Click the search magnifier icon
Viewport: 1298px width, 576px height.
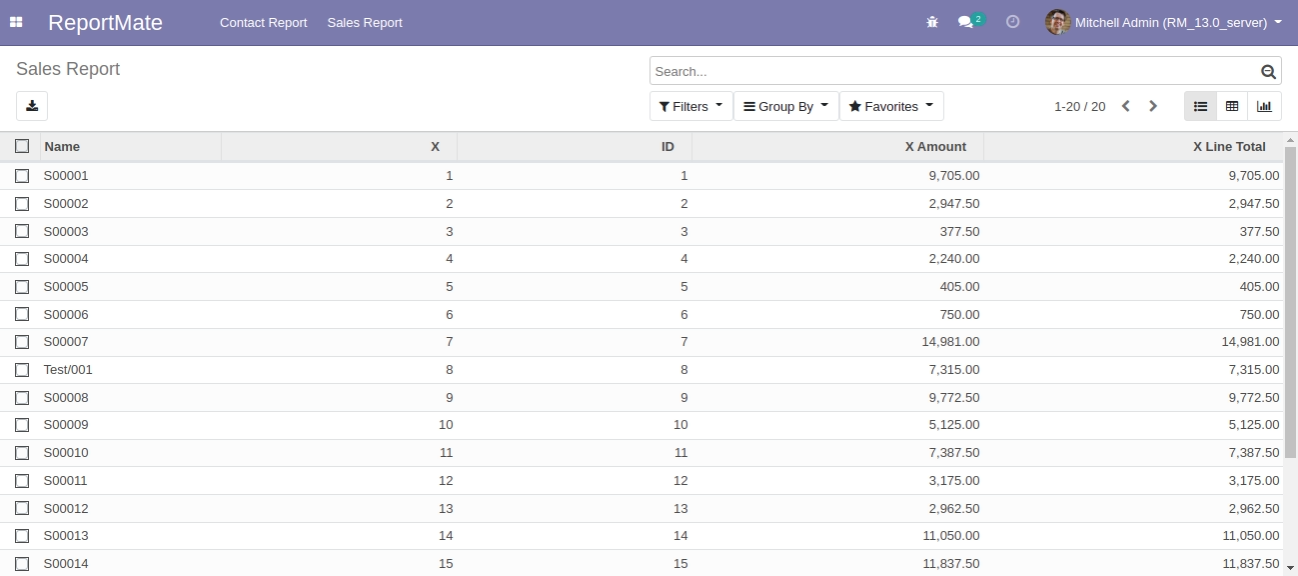(x=1268, y=72)
